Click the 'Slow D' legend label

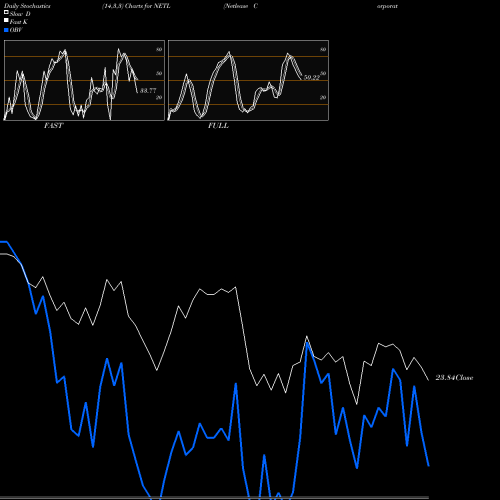point(20,14)
